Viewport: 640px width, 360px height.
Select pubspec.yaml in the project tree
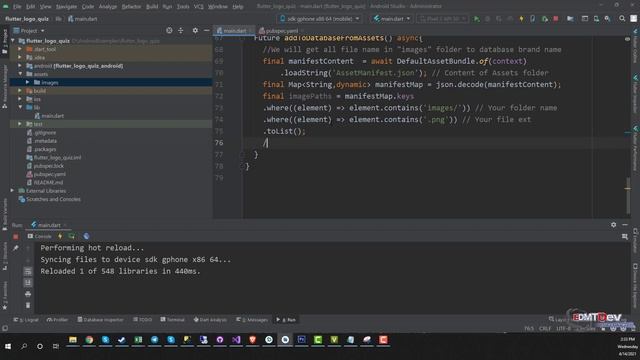tap(50, 174)
